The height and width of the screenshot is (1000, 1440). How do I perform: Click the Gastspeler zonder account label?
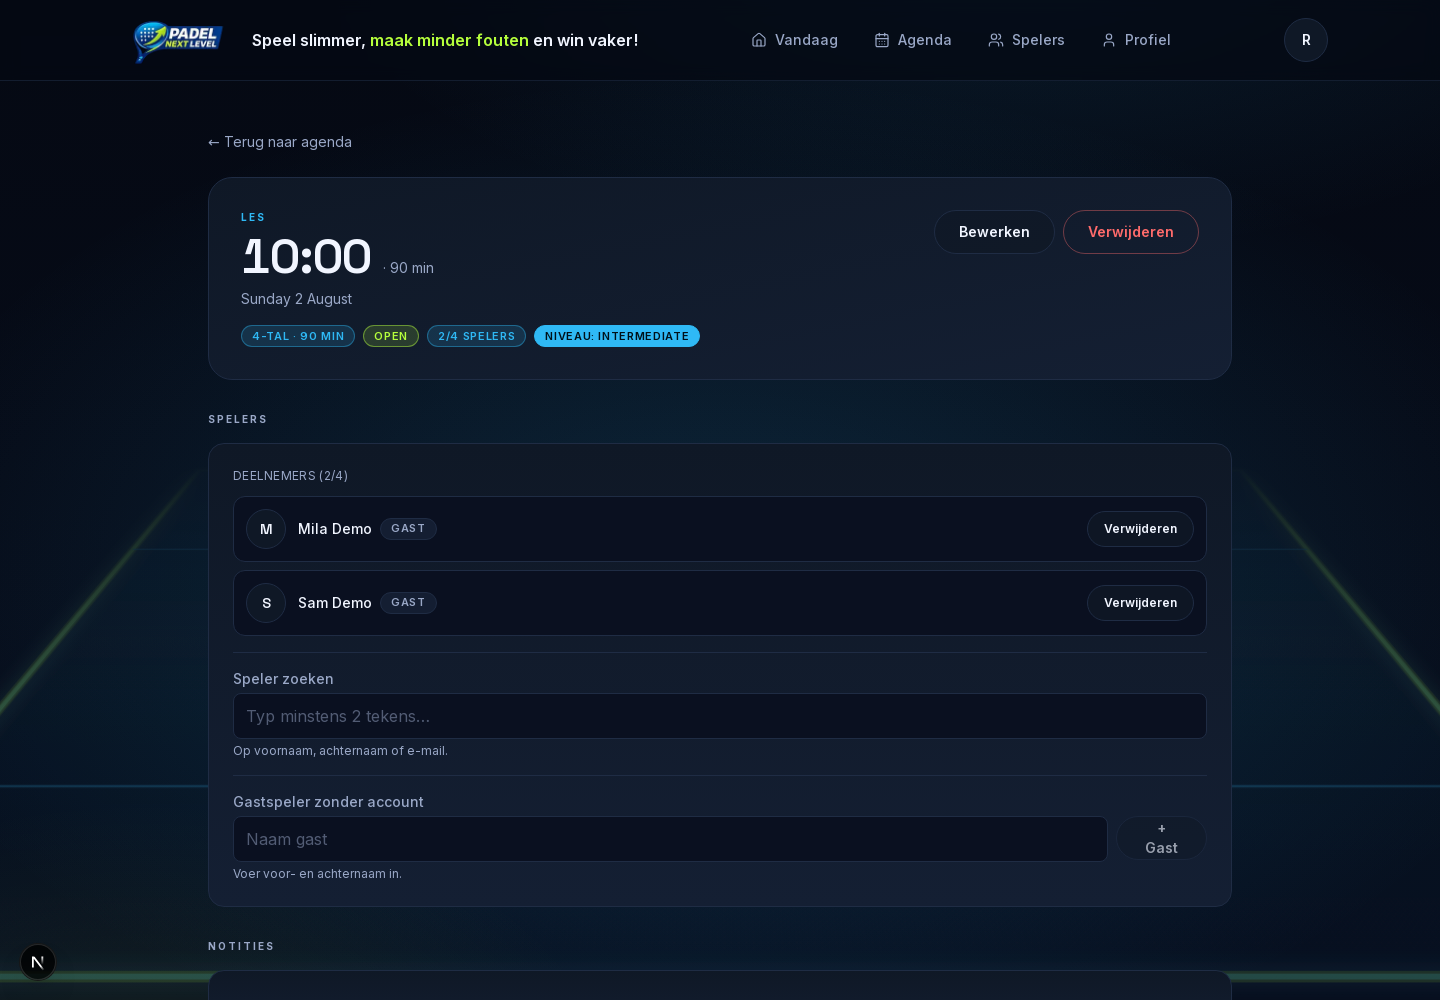328,802
